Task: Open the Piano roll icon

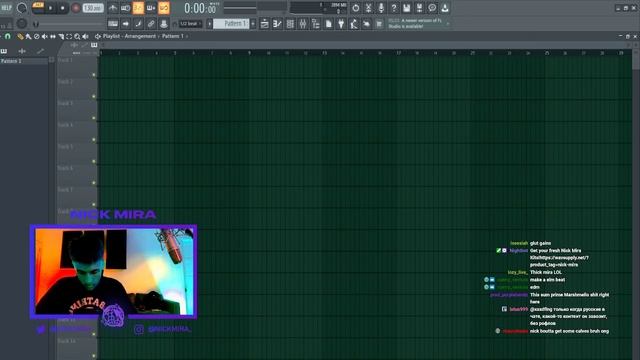Action: pyautogui.click(x=277, y=24)
